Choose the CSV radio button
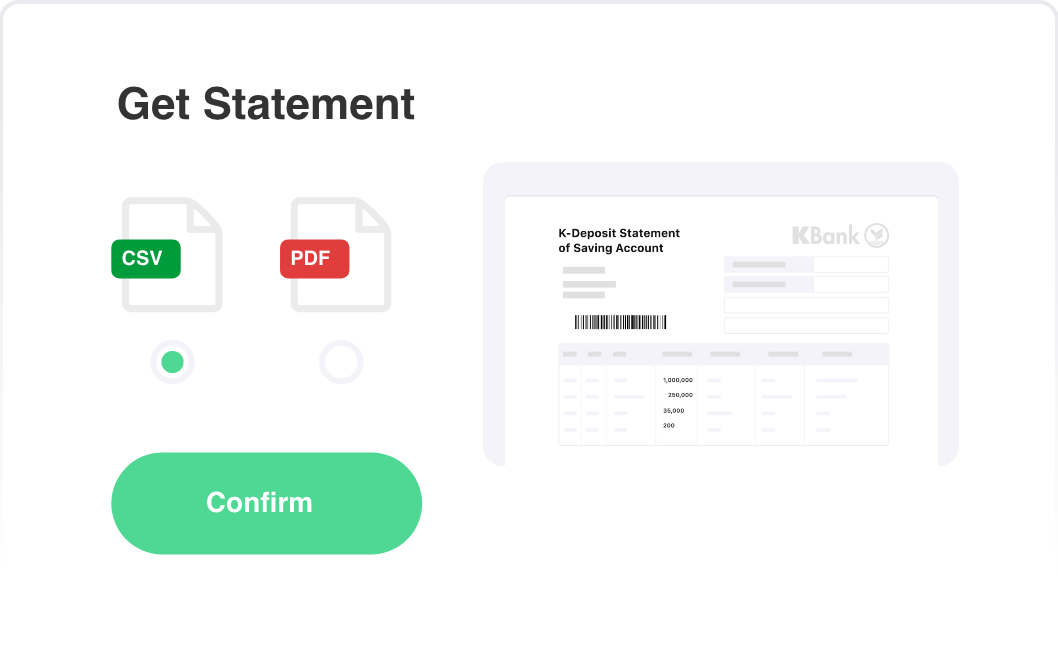This screenshot has width=1058, height=660. click(x=172, y=362)
